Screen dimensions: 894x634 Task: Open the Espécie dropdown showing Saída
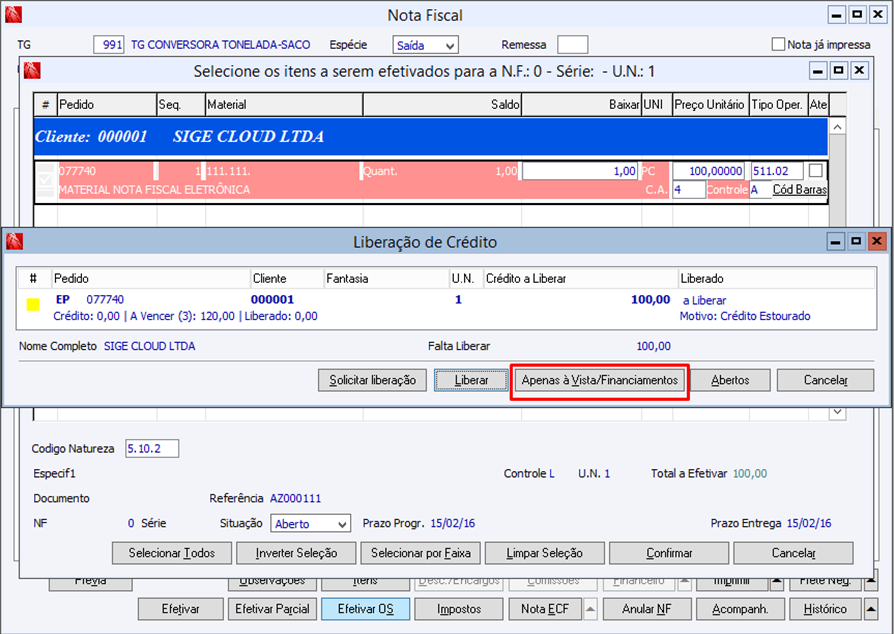(x=425, y=45)
